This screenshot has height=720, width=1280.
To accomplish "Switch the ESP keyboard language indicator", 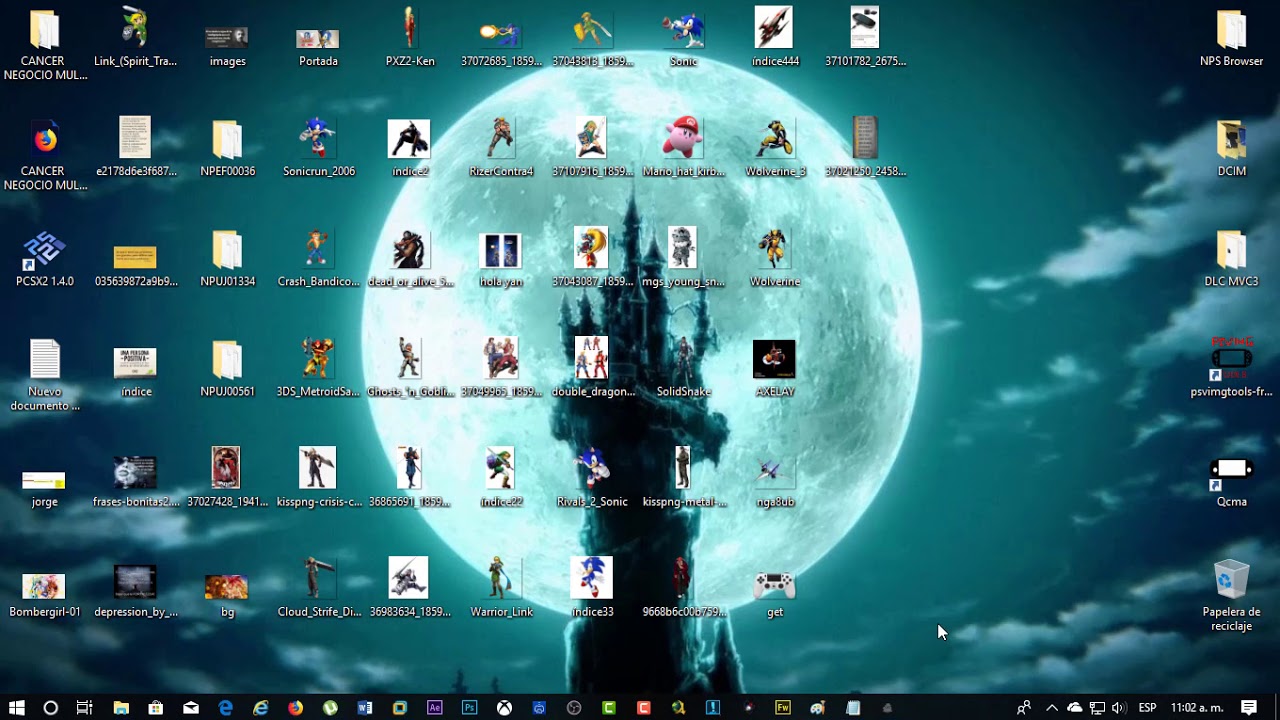I will point(1147,707).
